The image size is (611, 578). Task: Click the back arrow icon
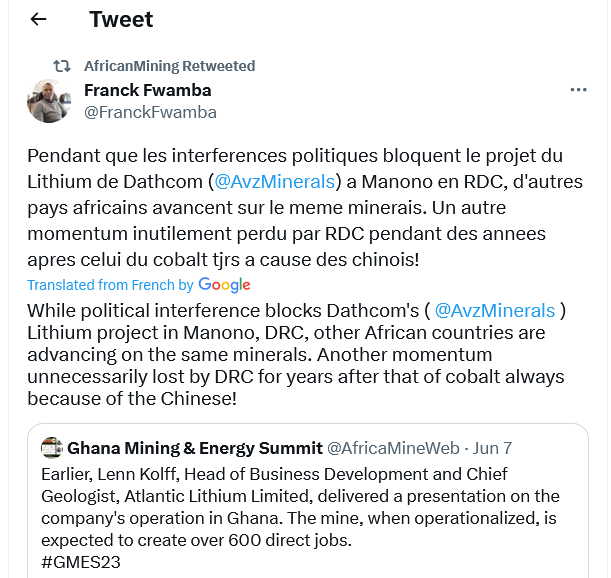click(x=39, y=19)
